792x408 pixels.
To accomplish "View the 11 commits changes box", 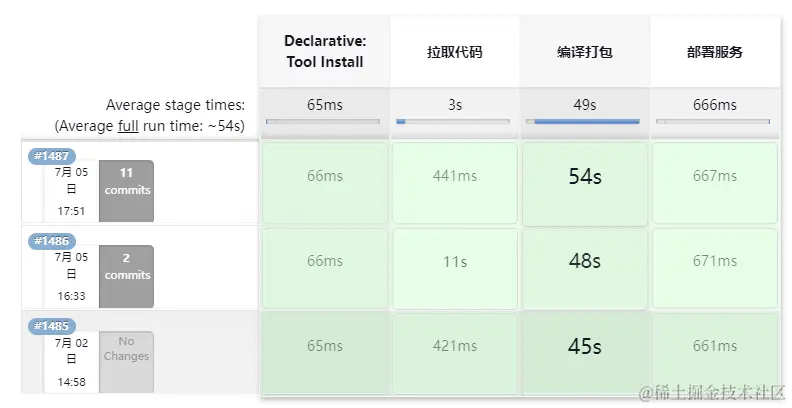I will pos(126,190).
